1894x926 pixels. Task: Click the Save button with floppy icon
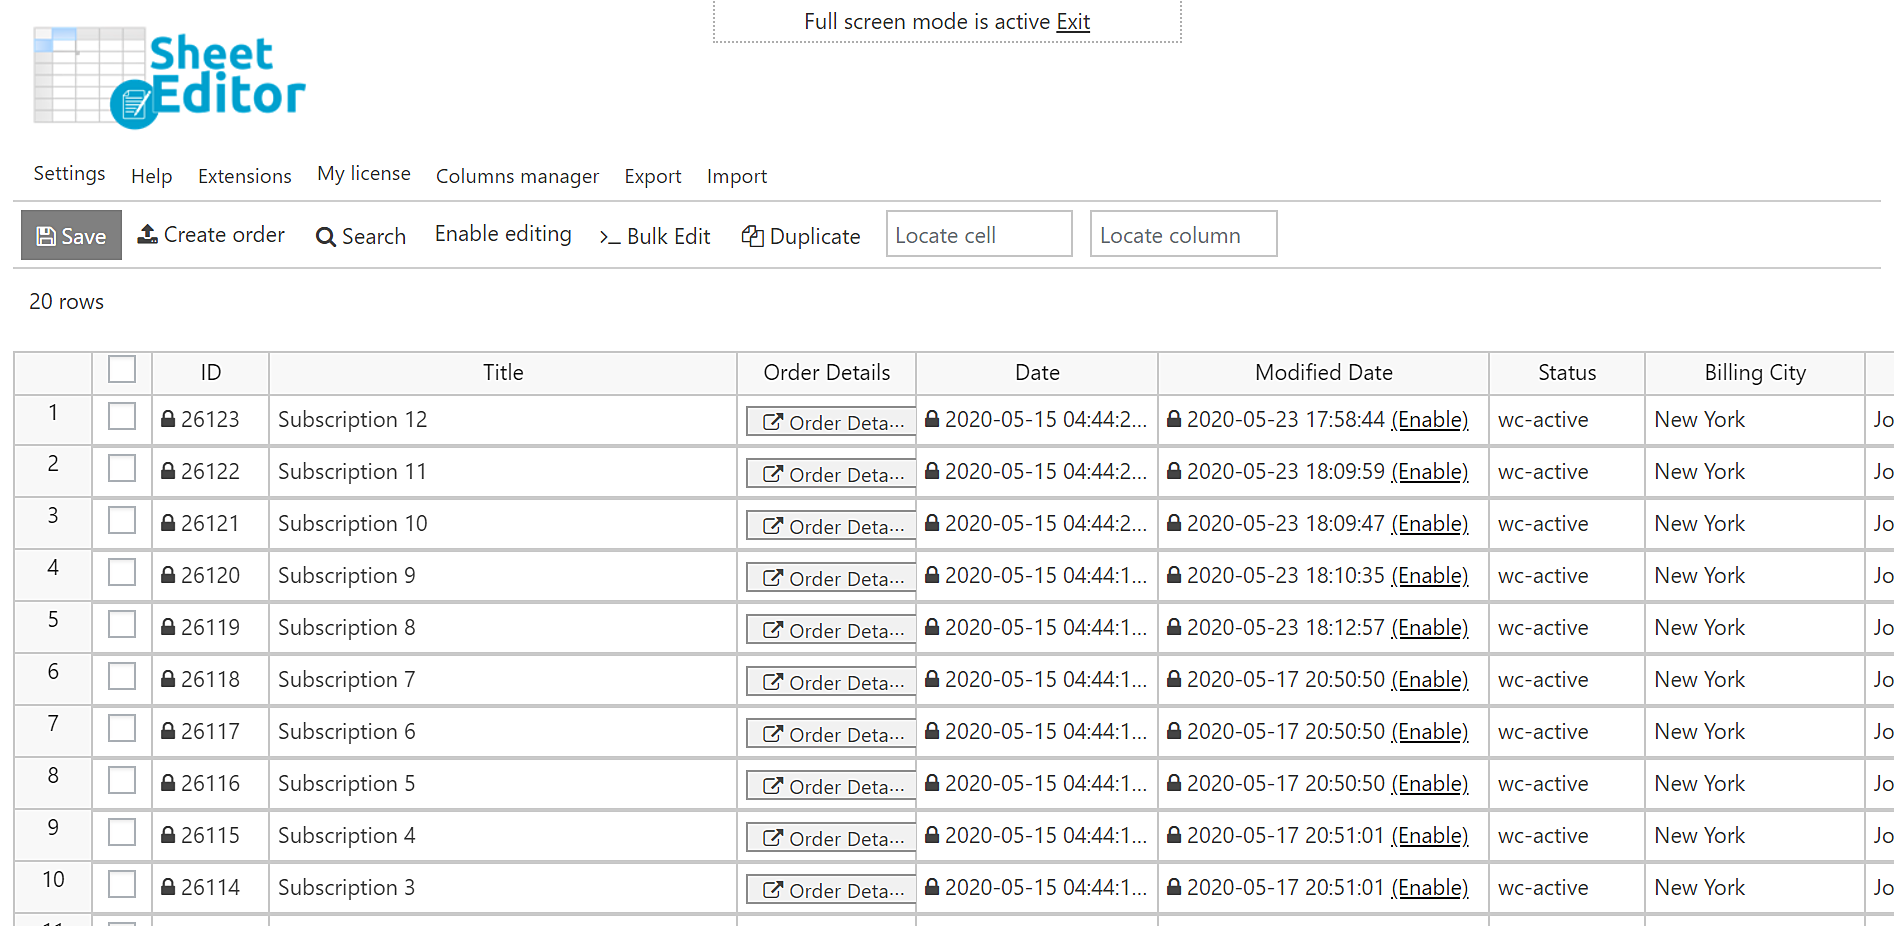(x=71, y=235)
